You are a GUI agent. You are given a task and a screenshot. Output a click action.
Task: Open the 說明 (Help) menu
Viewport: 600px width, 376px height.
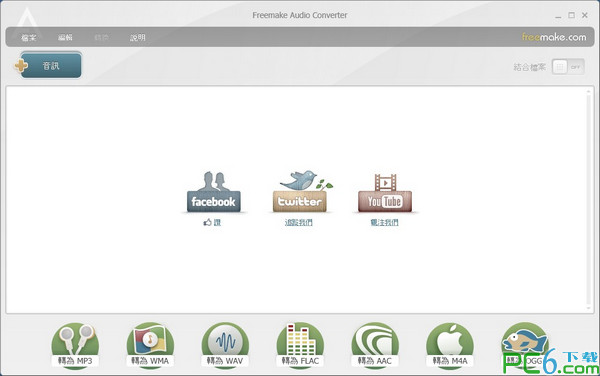click(x=138, y=37)
